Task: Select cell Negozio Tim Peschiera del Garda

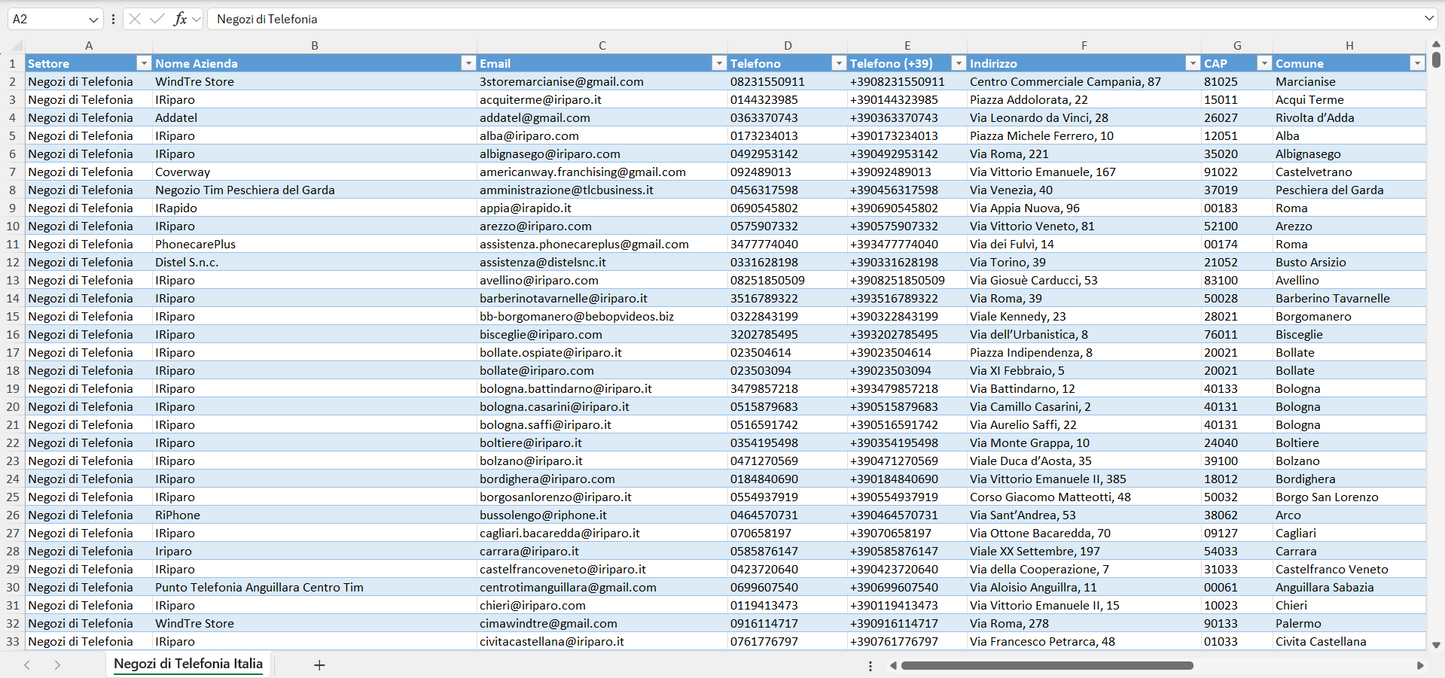Action: (315, 190)
